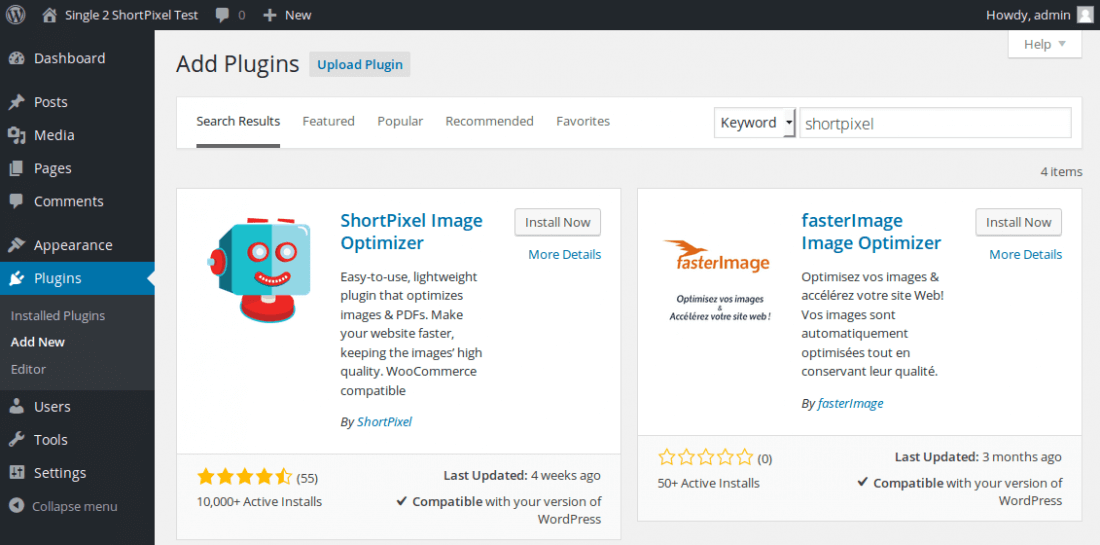Click Upload Plugin button
The height and width of the screenshot is (545, 1100).
360,65
